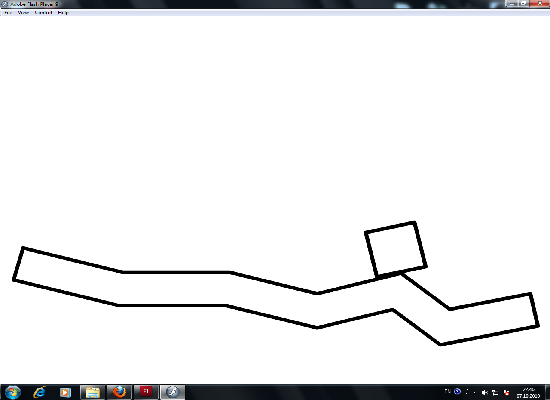The image size is (550, 400).
Task: Click the volume speaker tray icon
Action: pyautogui.click(x=484, y=392)
